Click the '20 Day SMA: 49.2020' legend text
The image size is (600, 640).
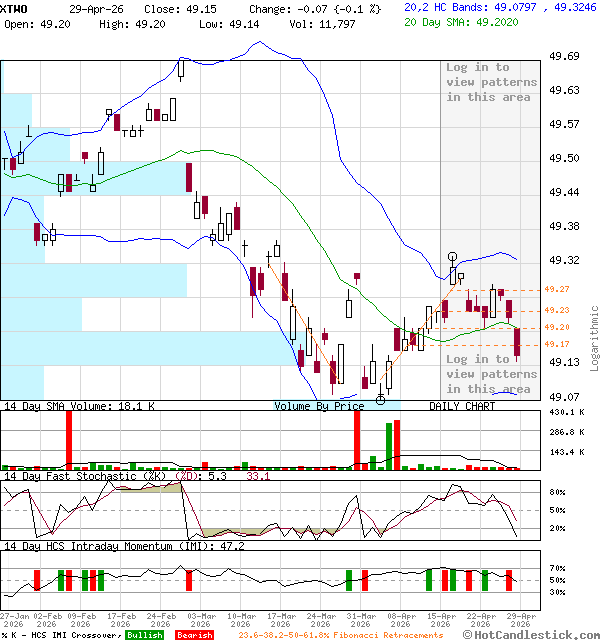pyautogui.click(x=461, y=21)
